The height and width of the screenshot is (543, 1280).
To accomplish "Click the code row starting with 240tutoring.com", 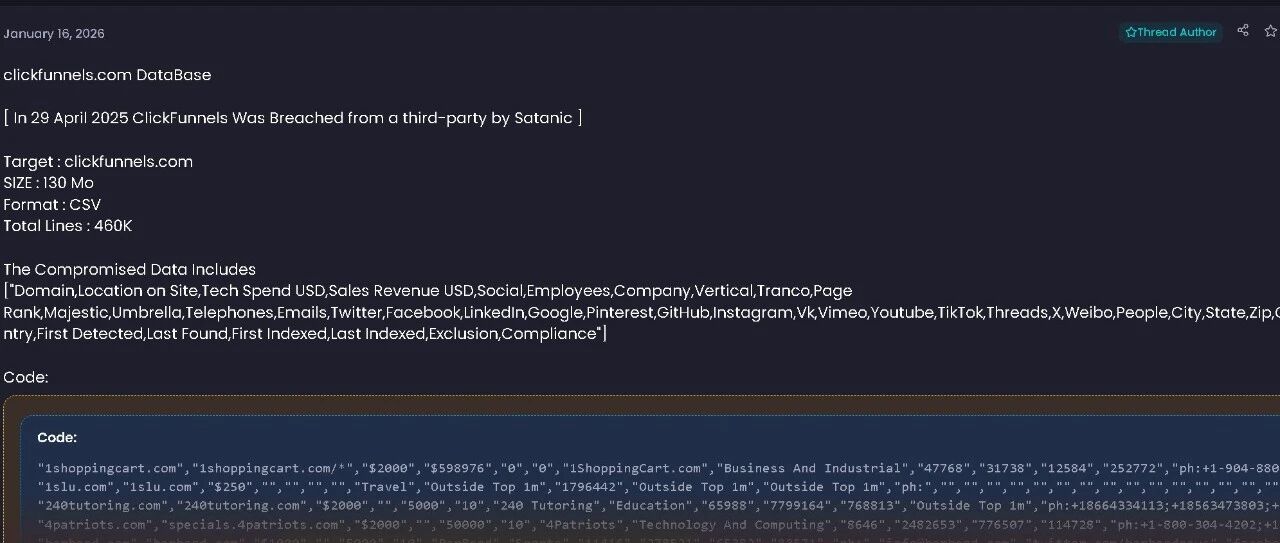I will [x=658, y=505].
